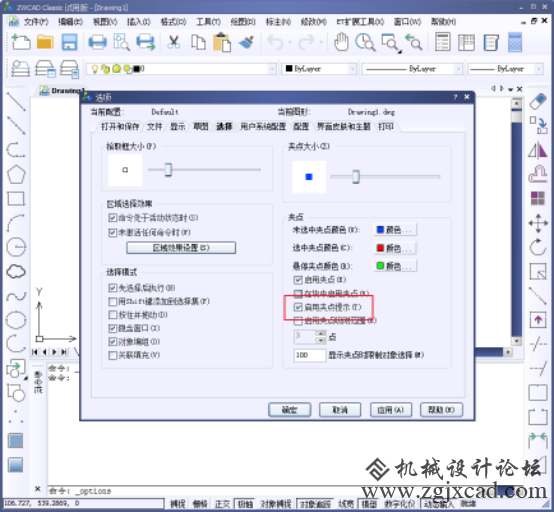This screenshot has height=512, width=554.
Task: Switch to the 打印 tab
Action: pyautogui.click(x=386, y=126)
